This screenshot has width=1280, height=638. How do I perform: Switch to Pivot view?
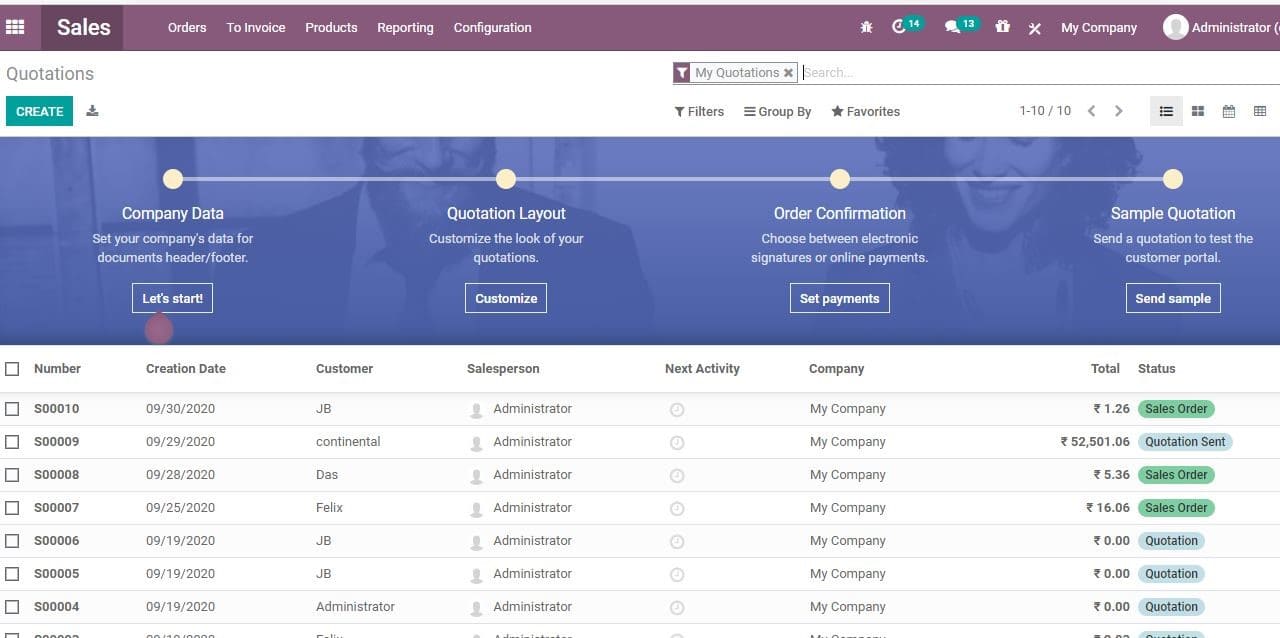point(1259,111)
